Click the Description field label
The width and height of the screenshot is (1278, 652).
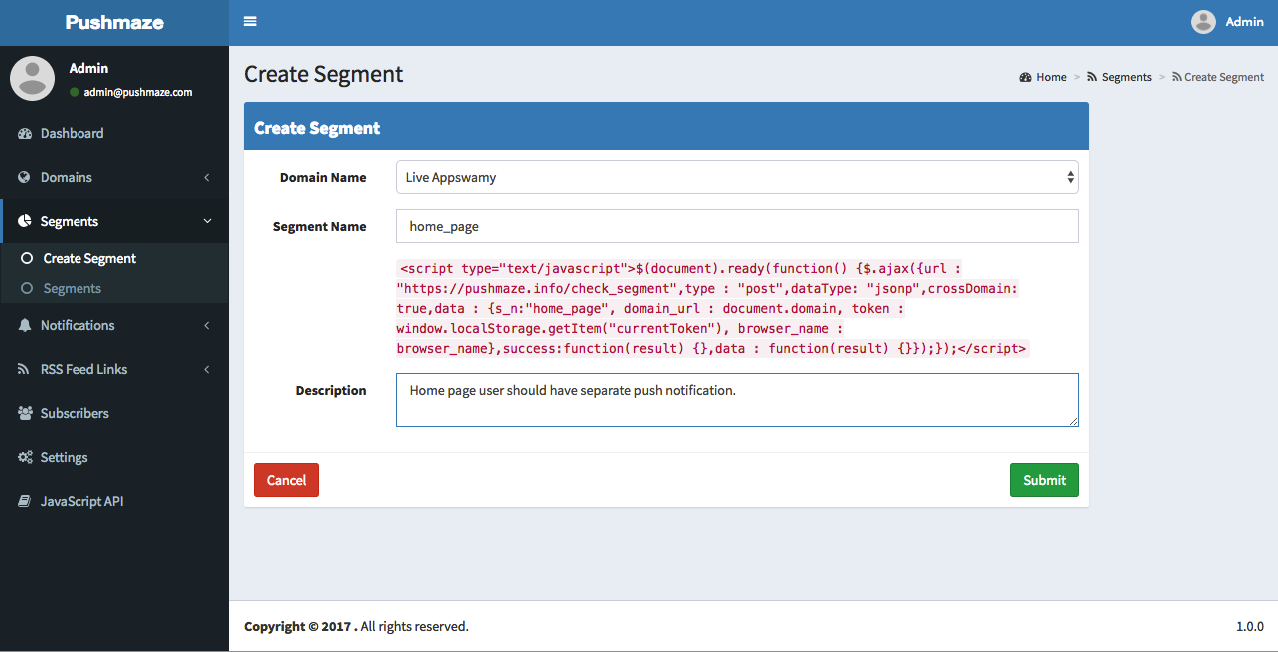331,390
